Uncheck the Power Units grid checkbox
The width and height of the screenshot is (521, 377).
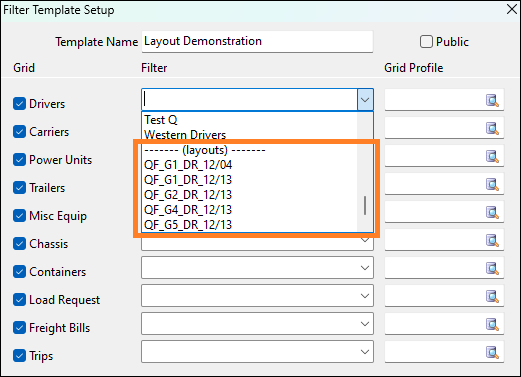(19, 160)
